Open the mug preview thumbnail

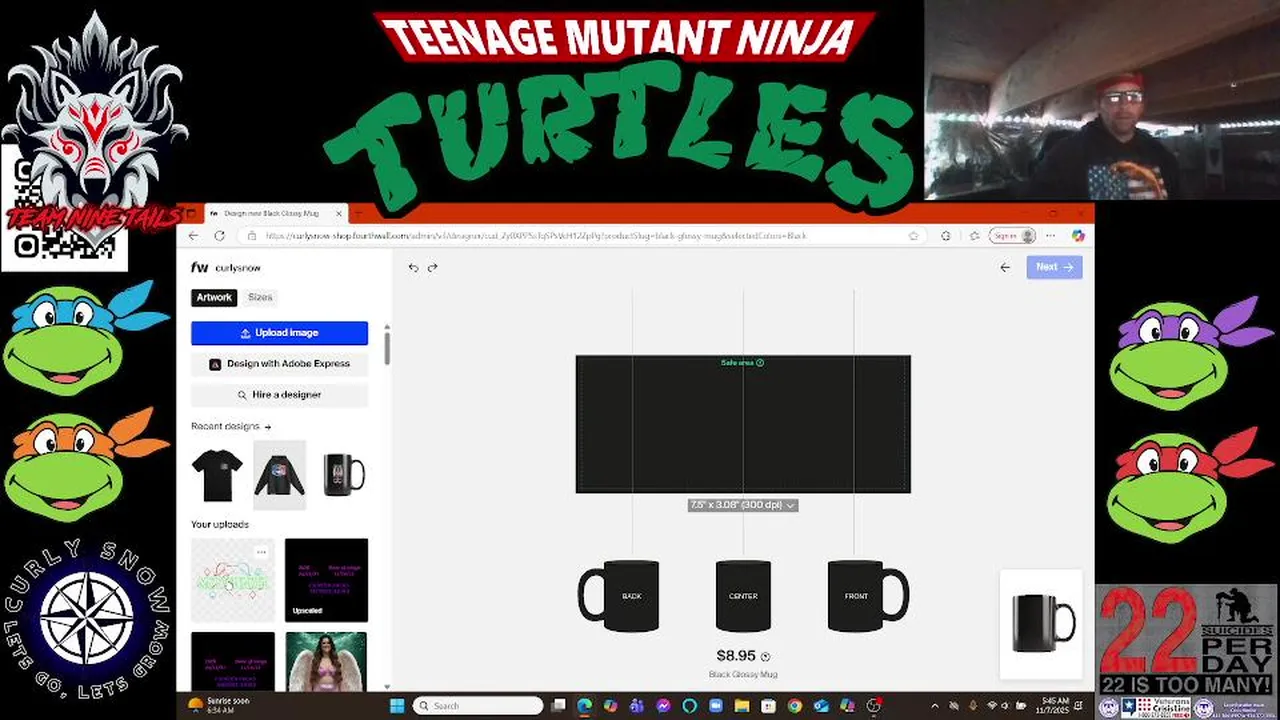[1041, 624]
